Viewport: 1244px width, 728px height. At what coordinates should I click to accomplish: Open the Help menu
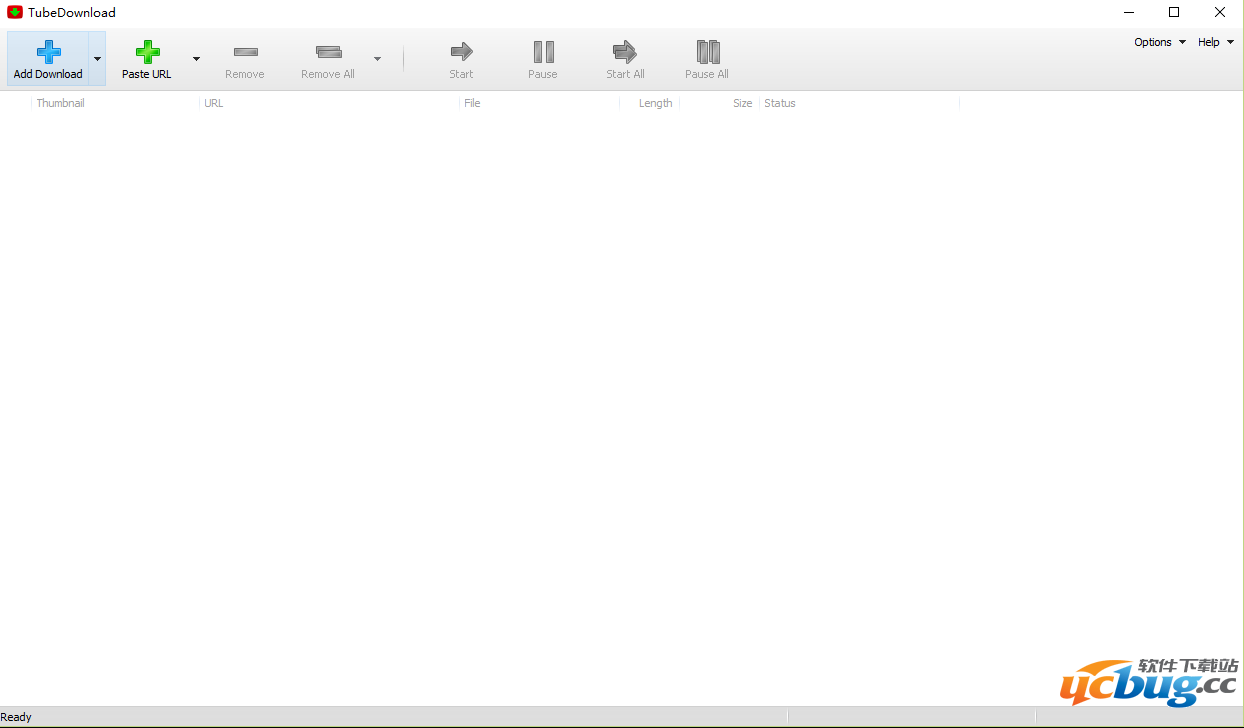click(1215, 42)
